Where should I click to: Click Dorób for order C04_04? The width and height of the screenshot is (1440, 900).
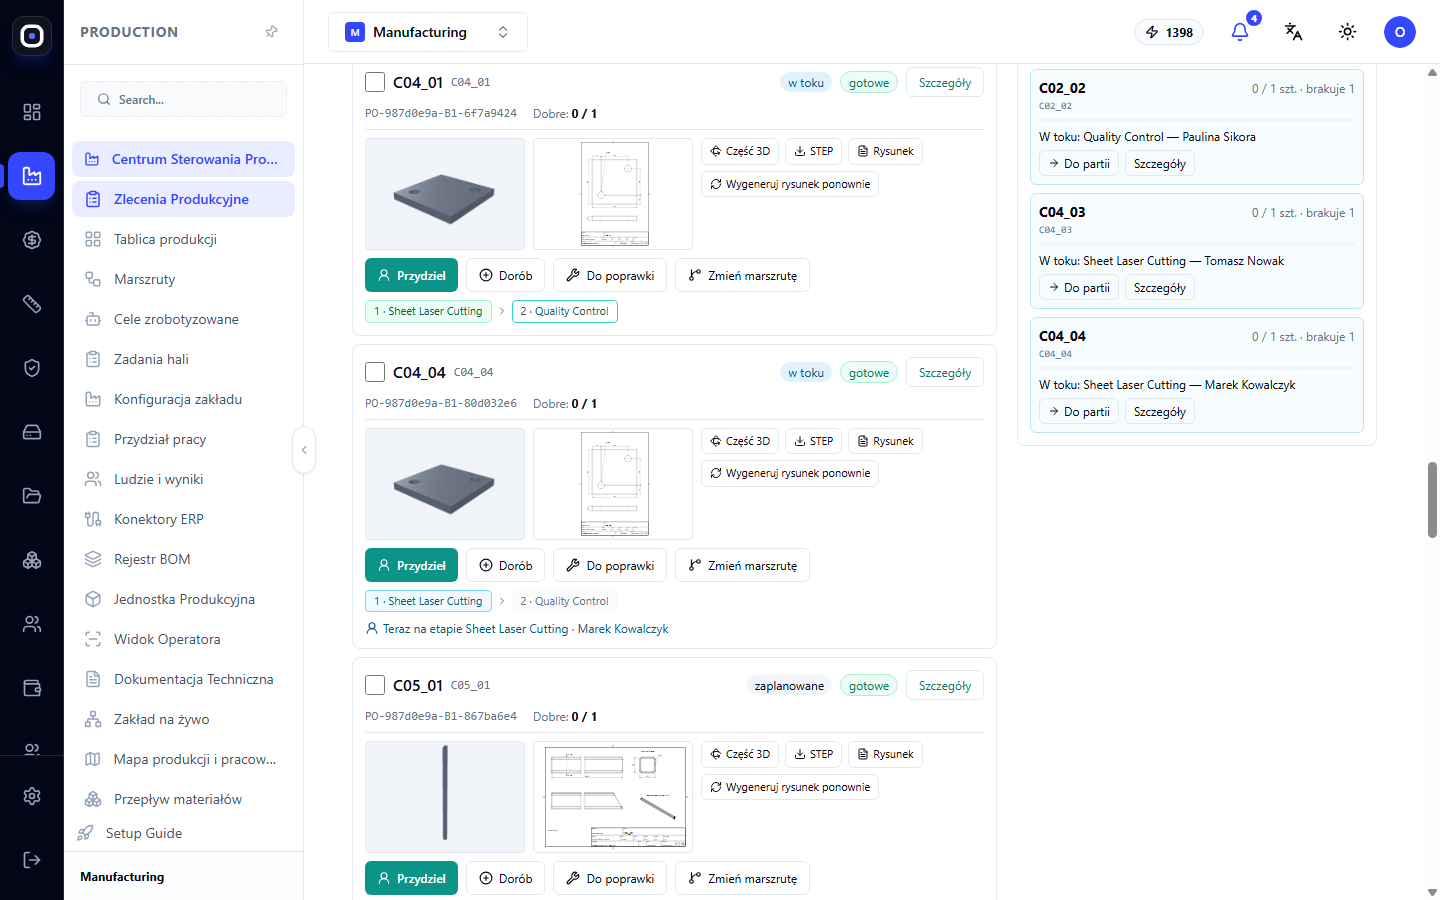click(x=505, y=565)
